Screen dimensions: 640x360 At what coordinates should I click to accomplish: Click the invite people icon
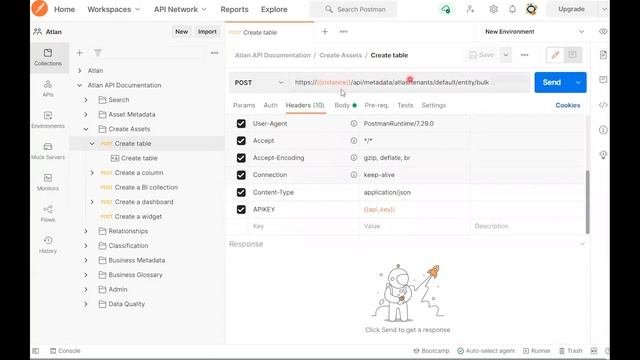pyautogui.click(x=470, y=9)
